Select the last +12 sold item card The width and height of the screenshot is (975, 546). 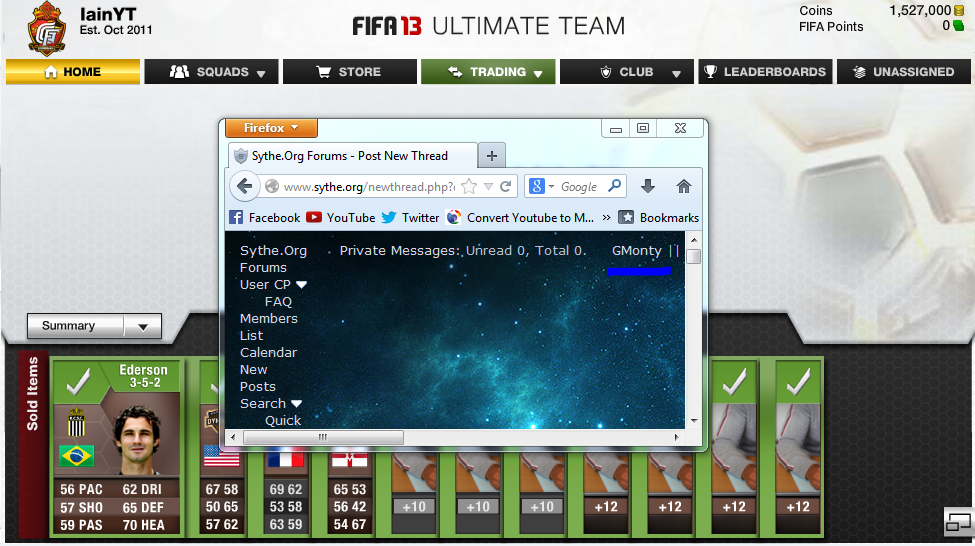pos(798,447)
